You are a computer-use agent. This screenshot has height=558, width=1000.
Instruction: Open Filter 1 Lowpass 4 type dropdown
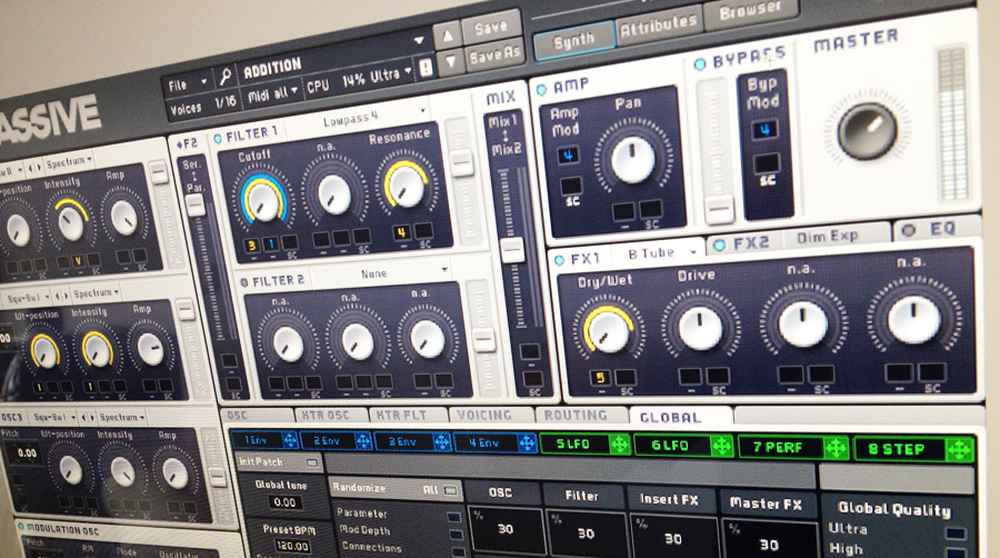[357, 118]
